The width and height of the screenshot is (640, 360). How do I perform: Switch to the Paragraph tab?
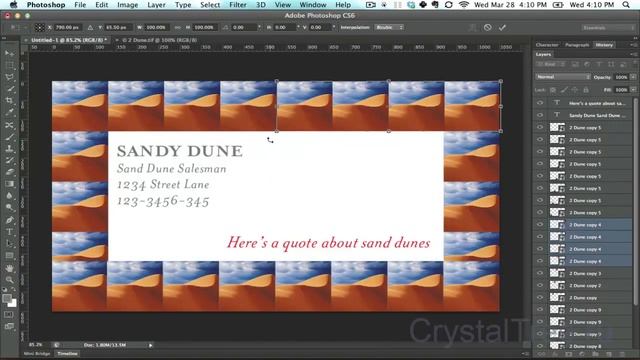(577, 45)
